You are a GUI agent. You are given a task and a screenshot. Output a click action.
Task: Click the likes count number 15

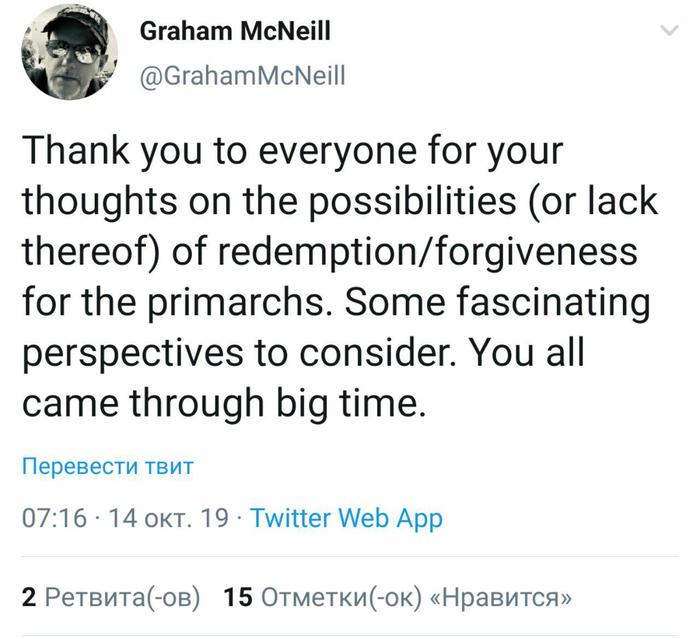[x=238, y=597]
